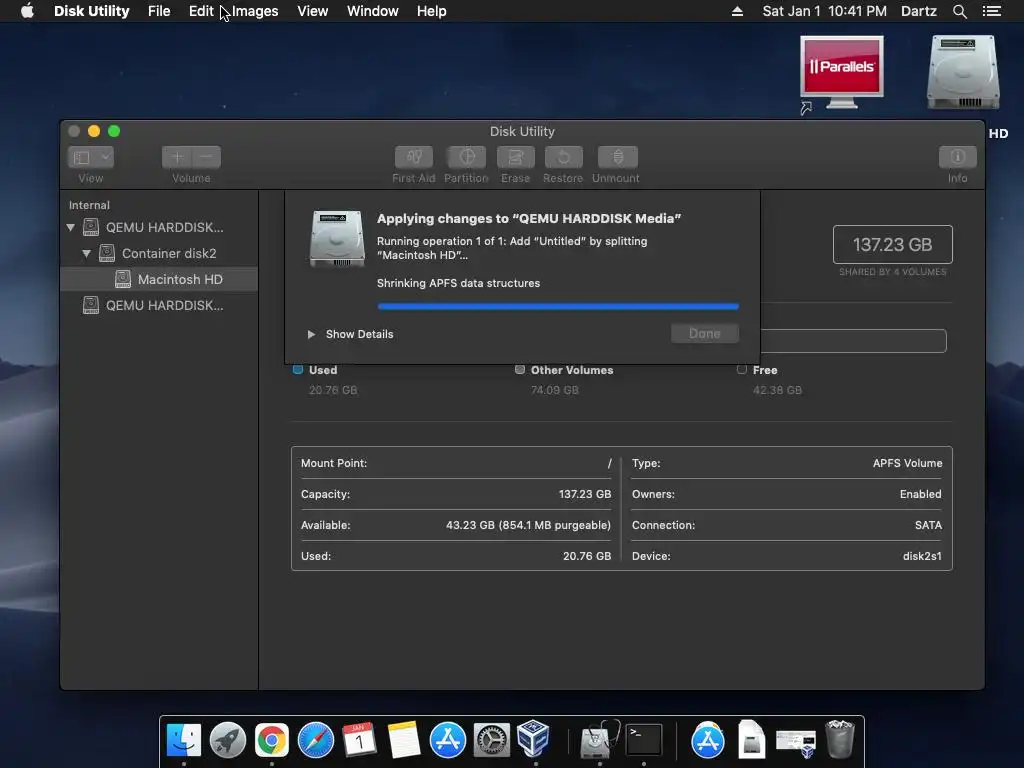Viewport: 1024px width, 768px height.
Task: Click the Dartz user name in menu bar
Action: coord(919,11)
